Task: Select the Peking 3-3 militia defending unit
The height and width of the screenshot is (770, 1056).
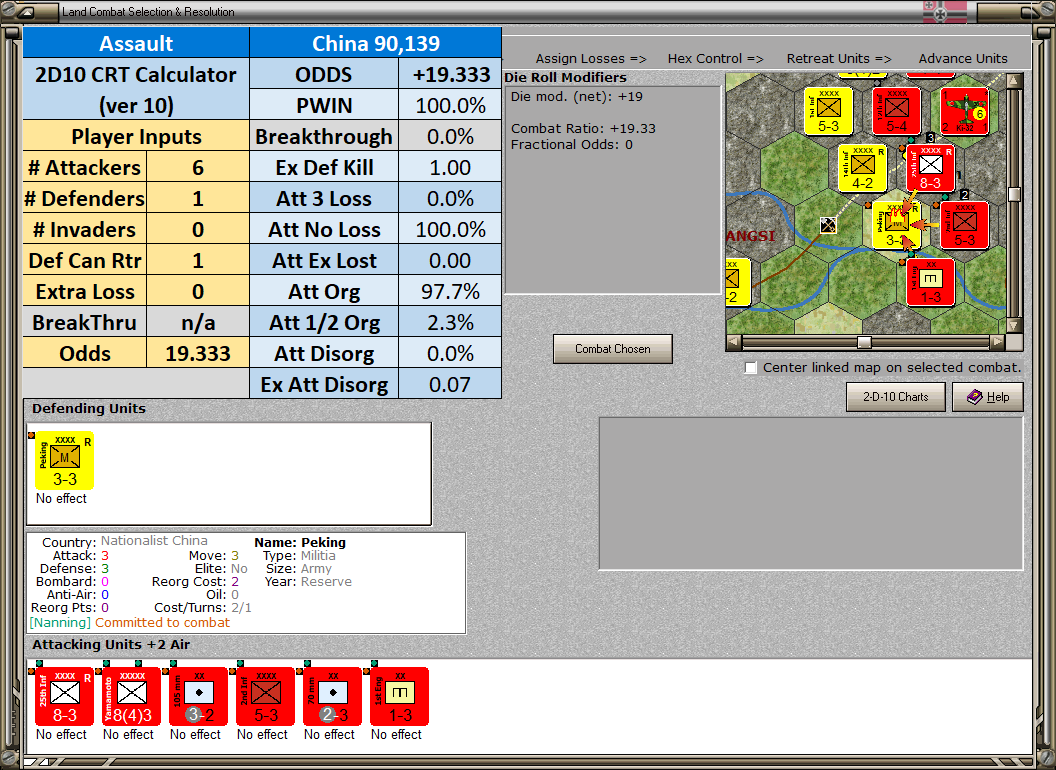Action: pos(65,461)
